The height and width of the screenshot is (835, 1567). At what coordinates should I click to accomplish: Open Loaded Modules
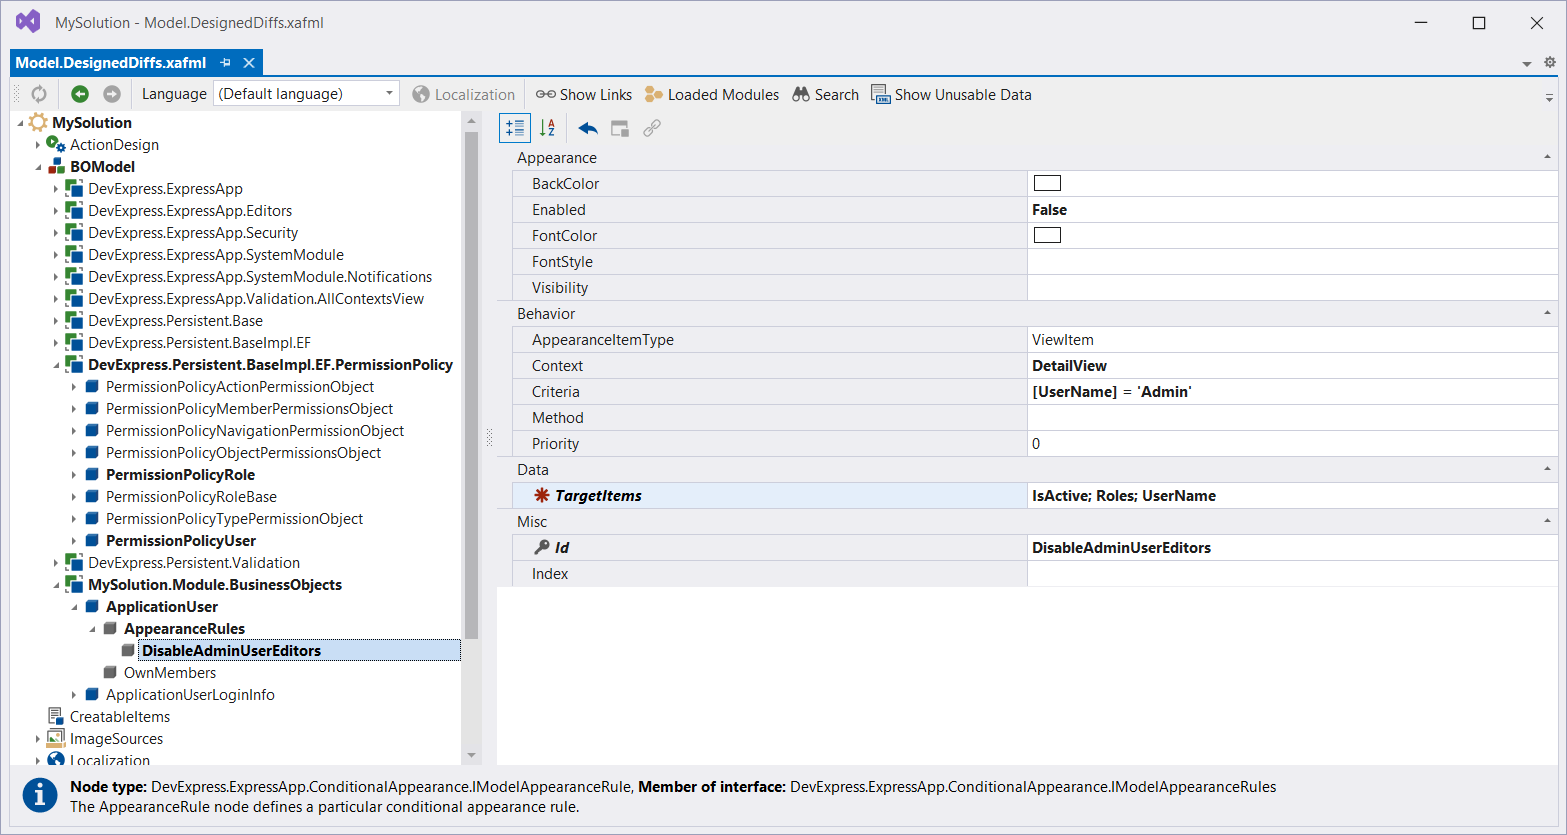(712, 94)
